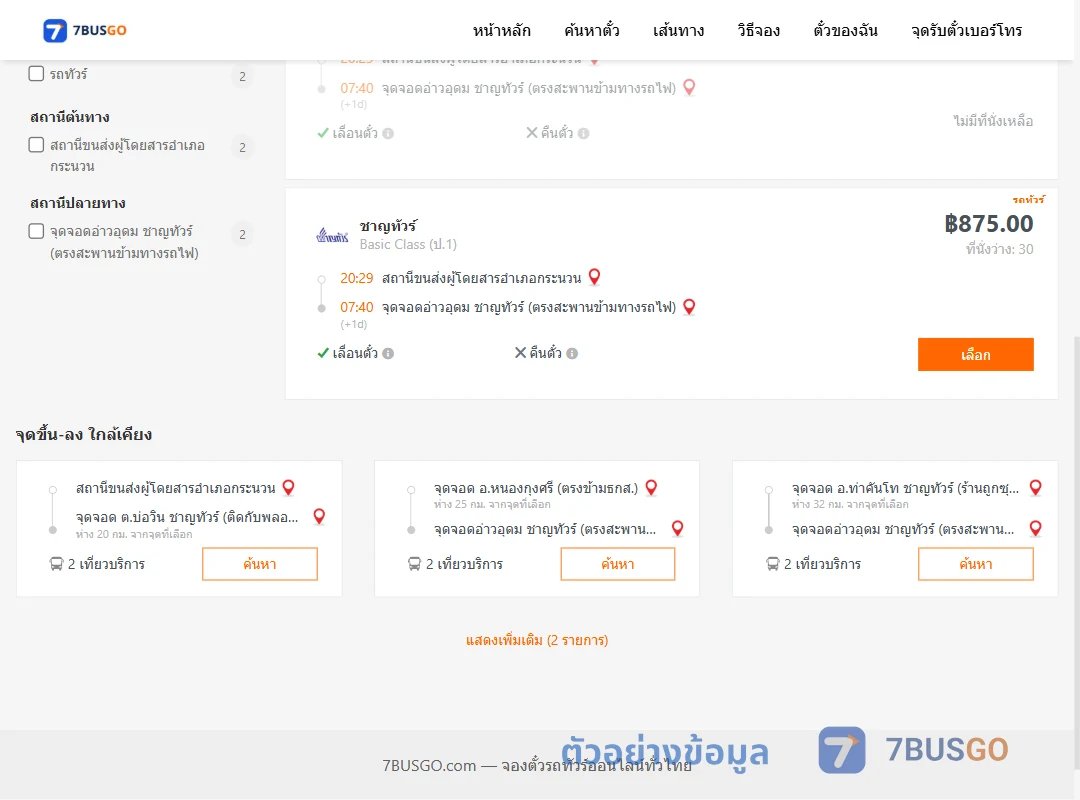Screen dimensions: 1080x800
Task: Click ค้นหา button in อ.หนองกุงศรี card
Action: (x=618, y=564)
